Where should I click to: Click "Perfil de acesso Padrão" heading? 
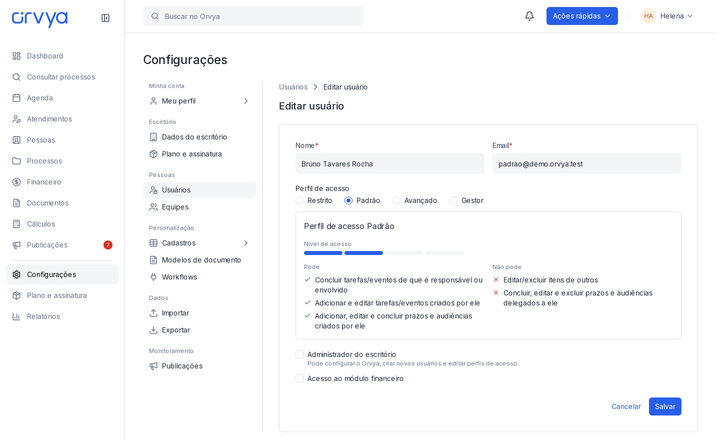tap(349, 226)
